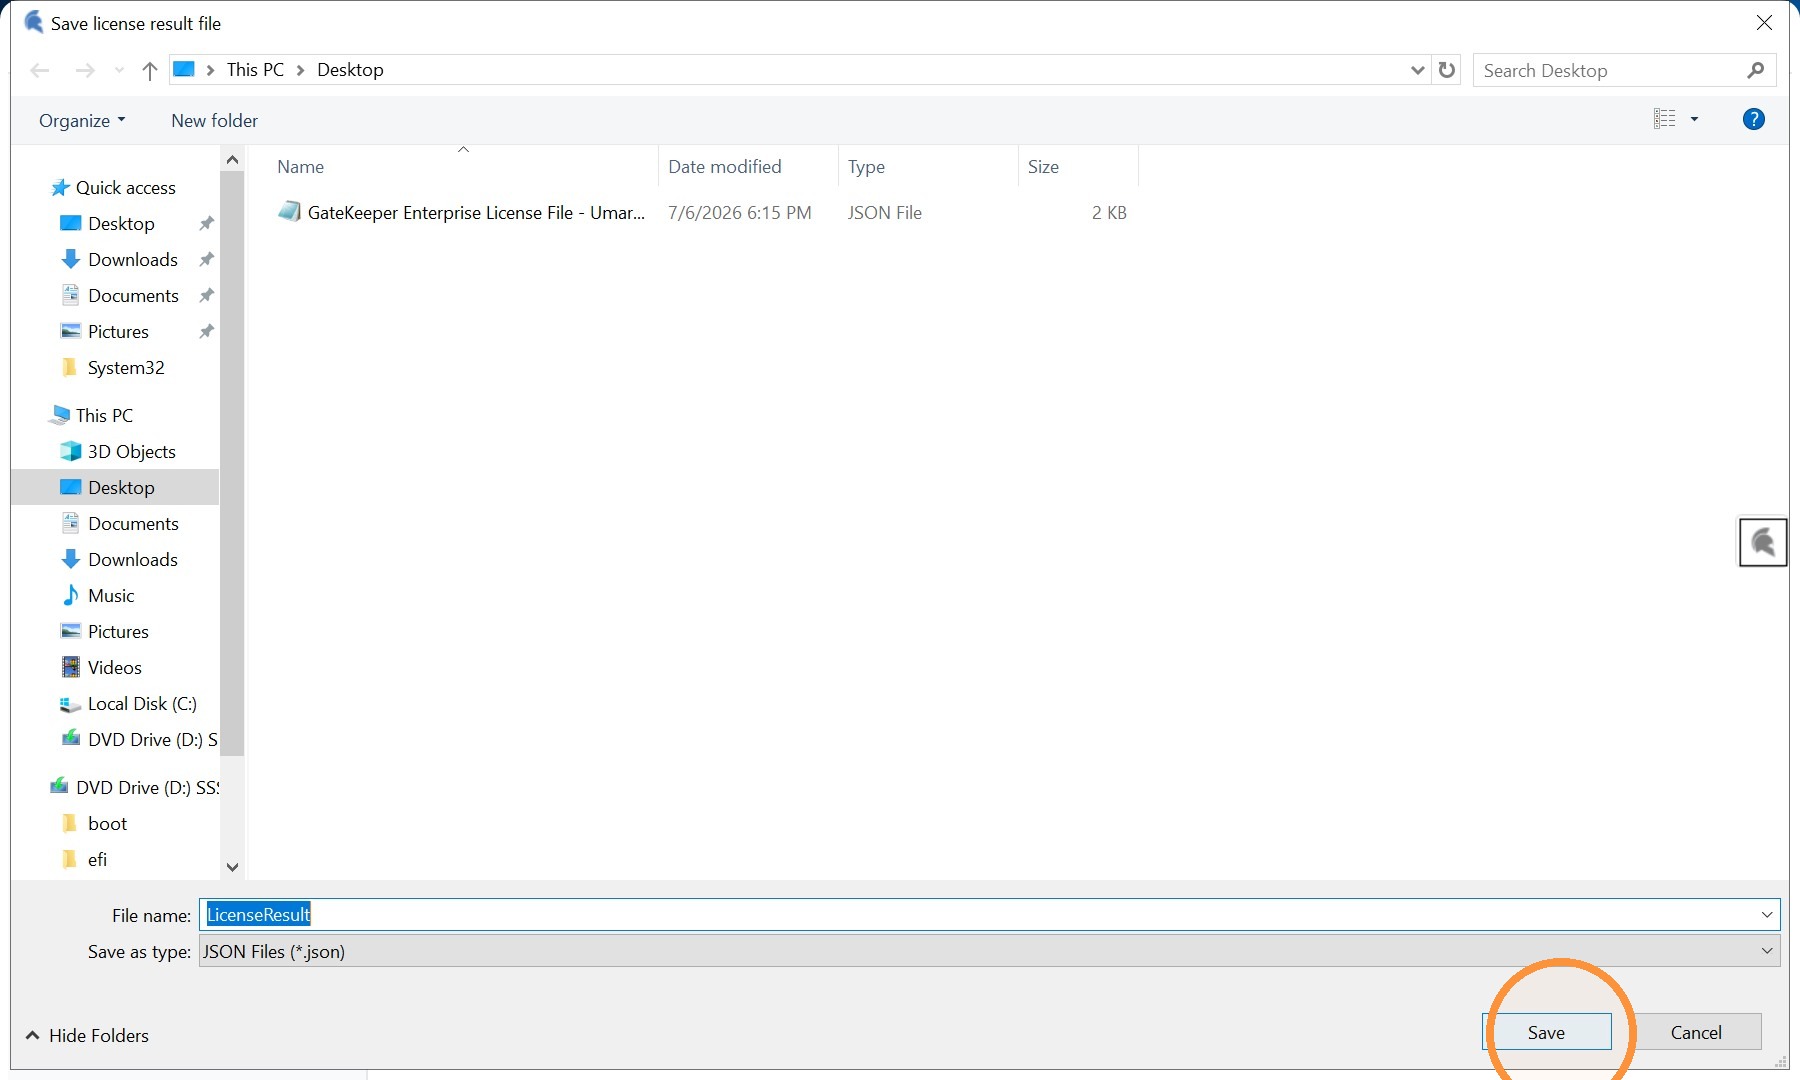Viewport: 1800px width, 1080px height.
Task: Click the Music note icon
Action: click(x=71, y=595)
